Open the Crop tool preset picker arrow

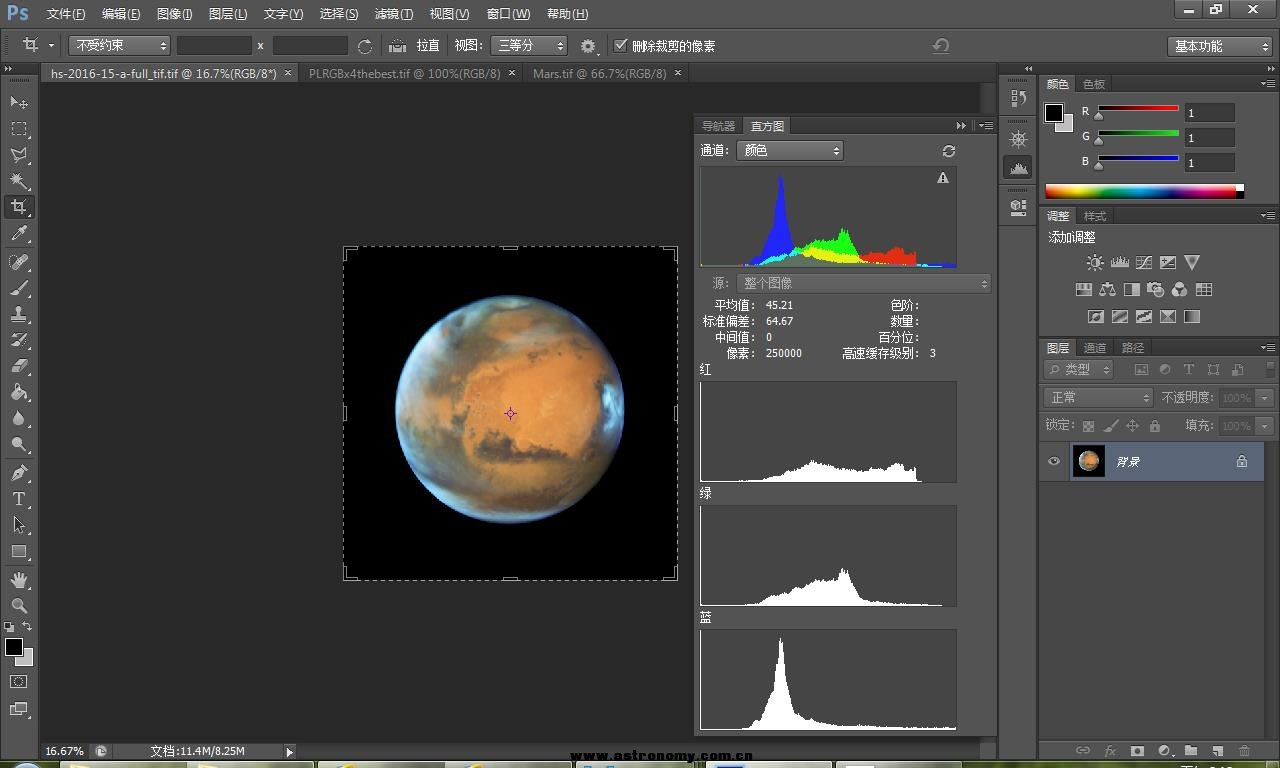tap(51, 46)
